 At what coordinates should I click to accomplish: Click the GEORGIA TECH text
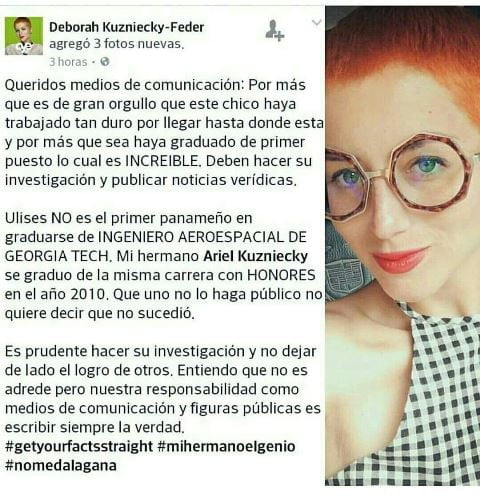coord(57,256)
